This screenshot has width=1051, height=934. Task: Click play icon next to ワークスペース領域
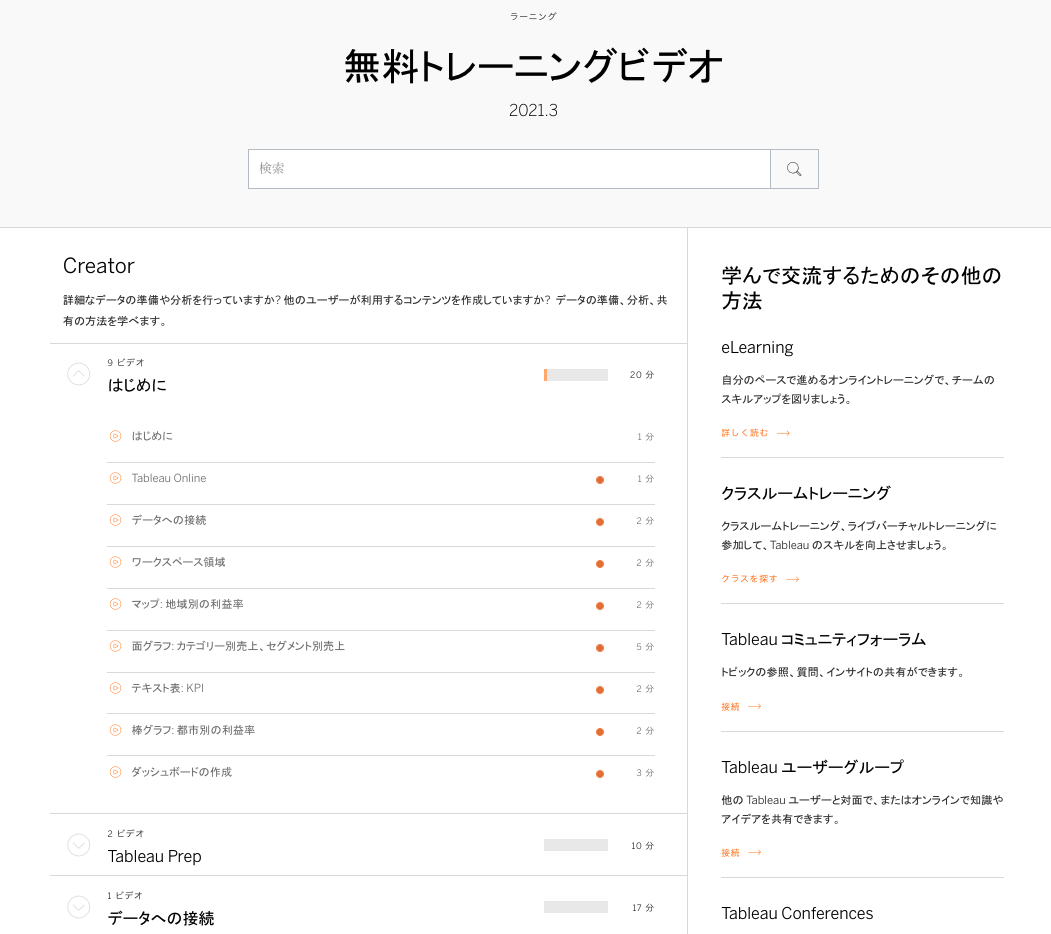pyautogui.click(x=115, y=562)
